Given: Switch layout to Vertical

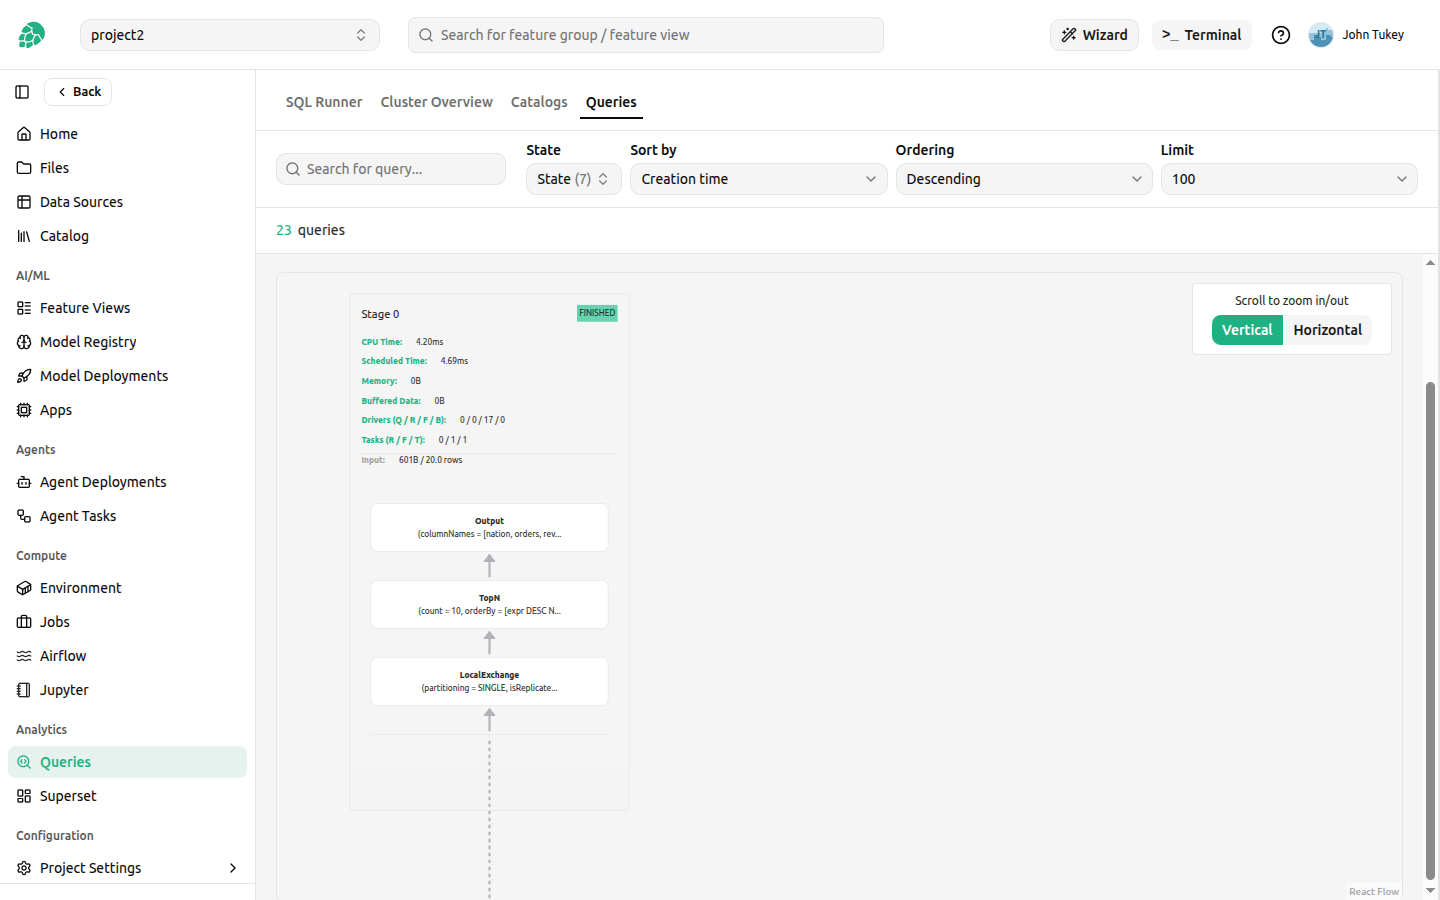Looking at the screenshot, I should (1247, 330).
